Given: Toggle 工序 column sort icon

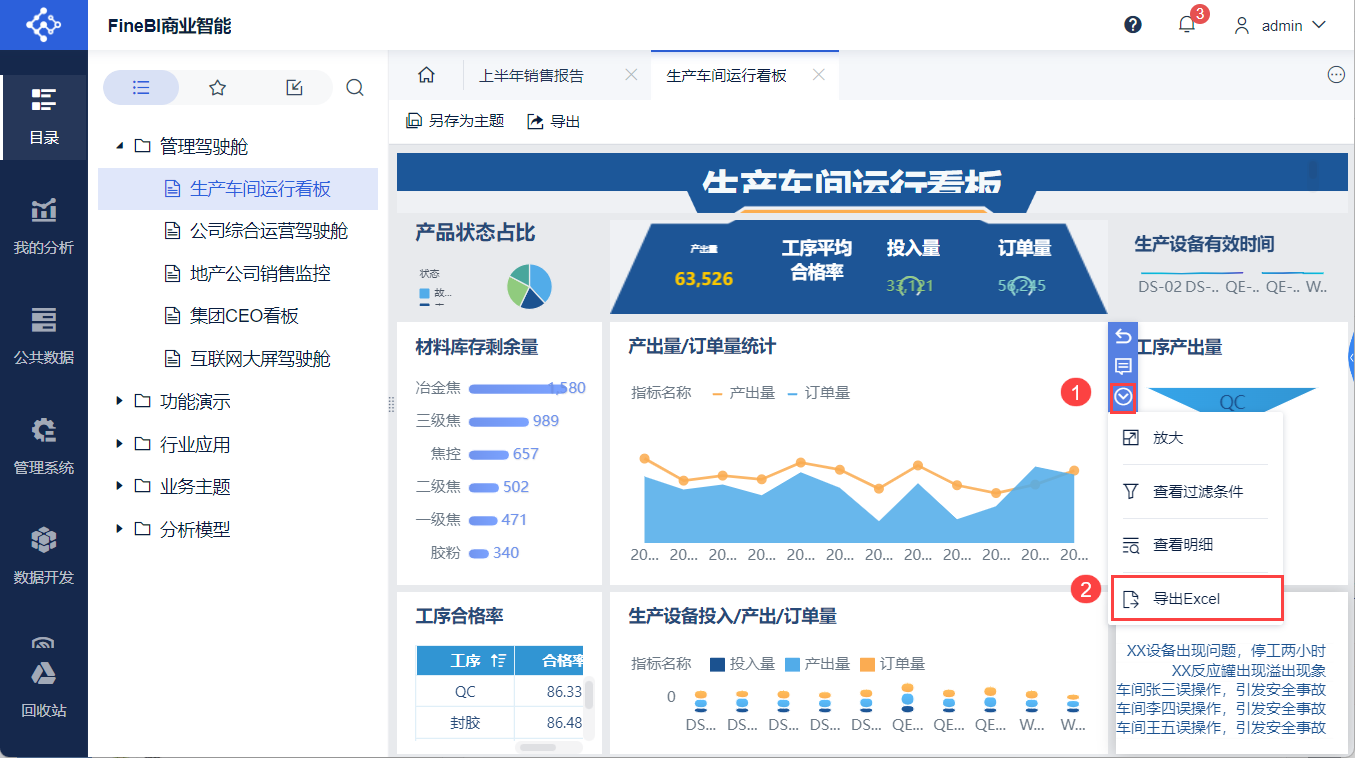Looking at the screenshot, I should [x=498, y=660].
